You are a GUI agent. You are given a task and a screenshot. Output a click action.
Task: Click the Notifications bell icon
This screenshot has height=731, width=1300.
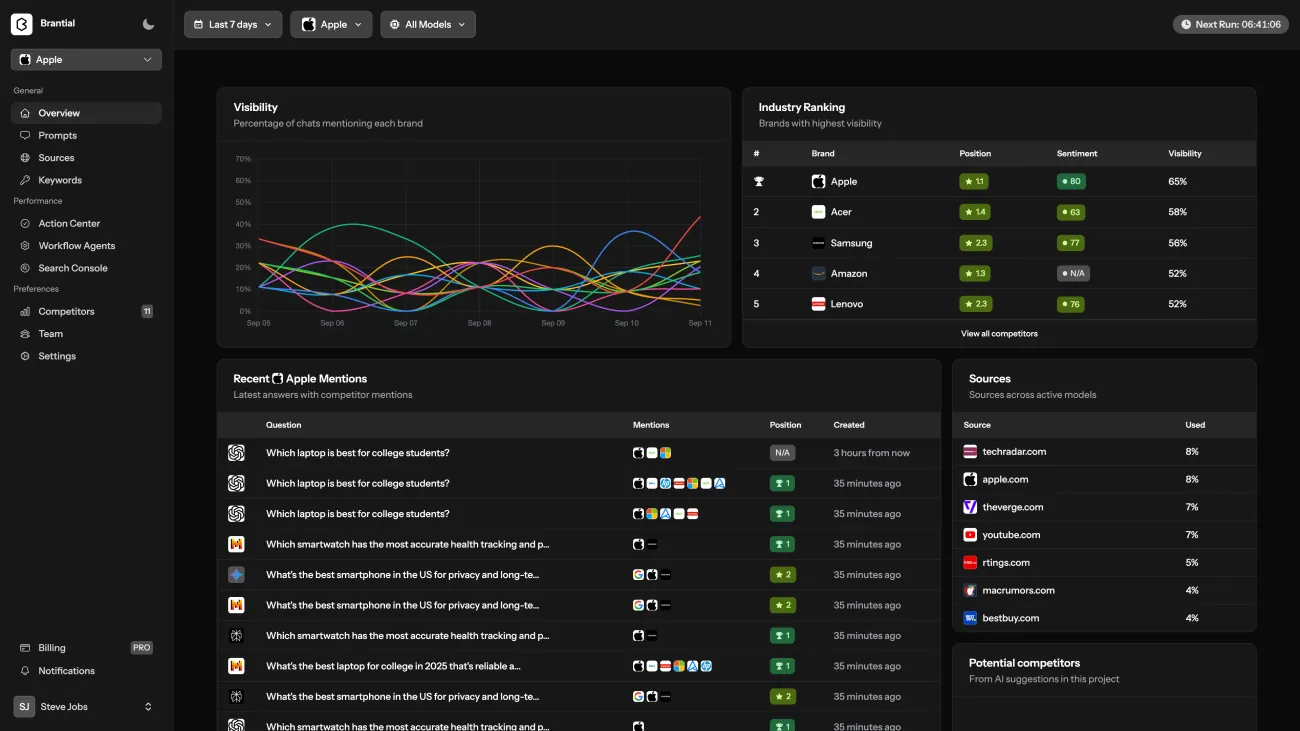click(26, 671)
